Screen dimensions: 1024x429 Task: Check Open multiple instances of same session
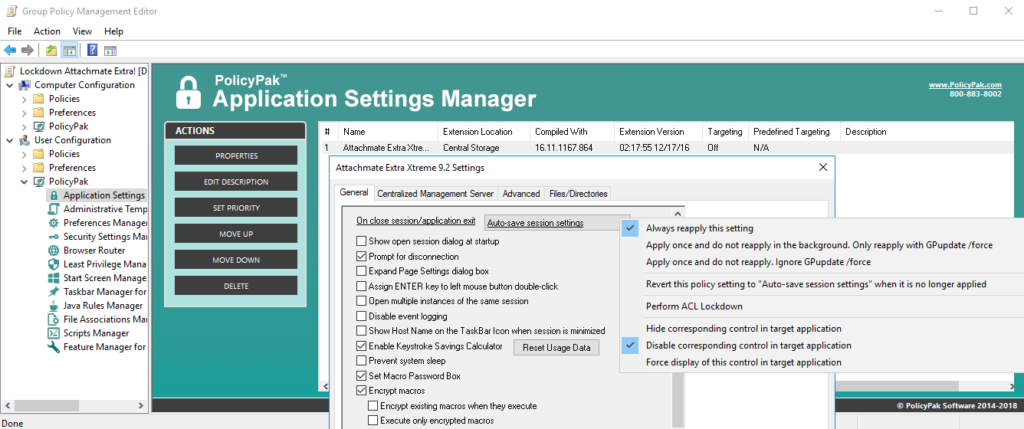pos(361,301)
